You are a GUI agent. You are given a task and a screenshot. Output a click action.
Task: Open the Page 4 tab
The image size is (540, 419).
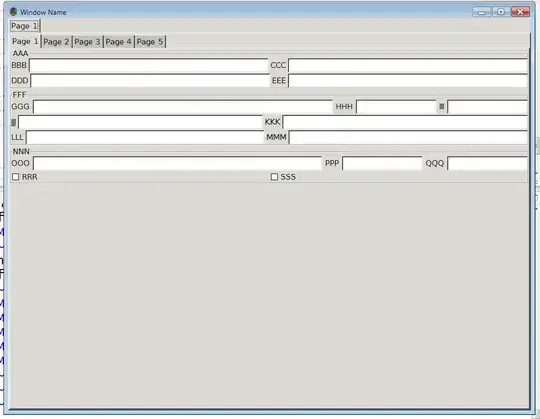coord(118,42)
